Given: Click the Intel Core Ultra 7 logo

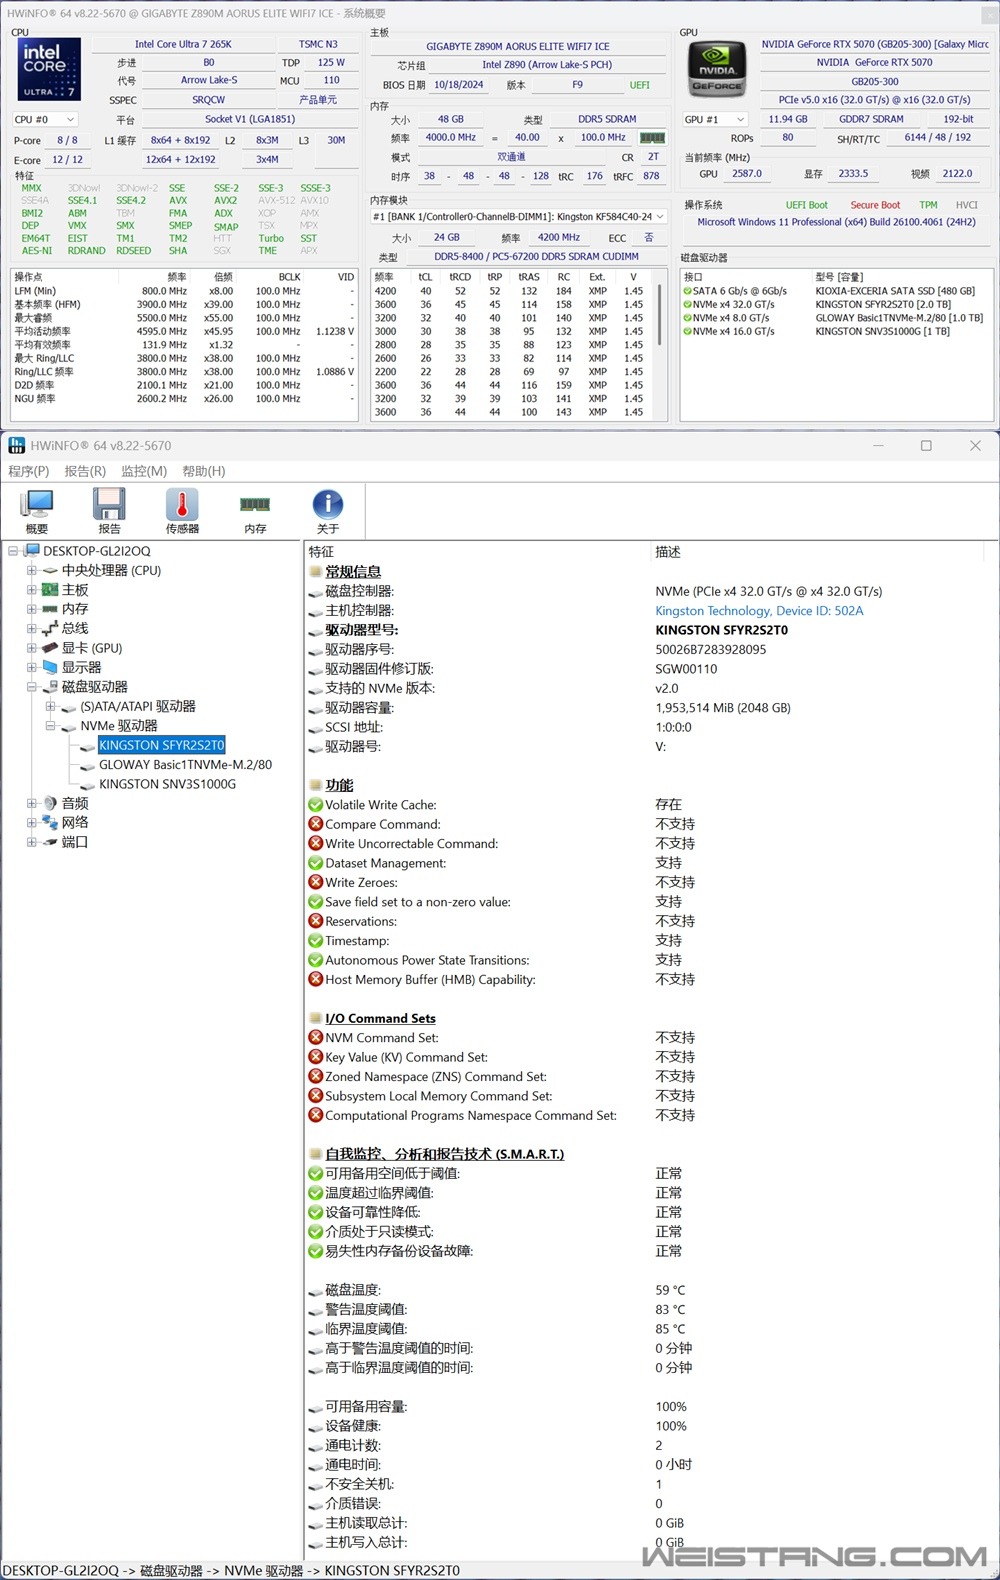Looking at the screenshot, I should point(49,69).
